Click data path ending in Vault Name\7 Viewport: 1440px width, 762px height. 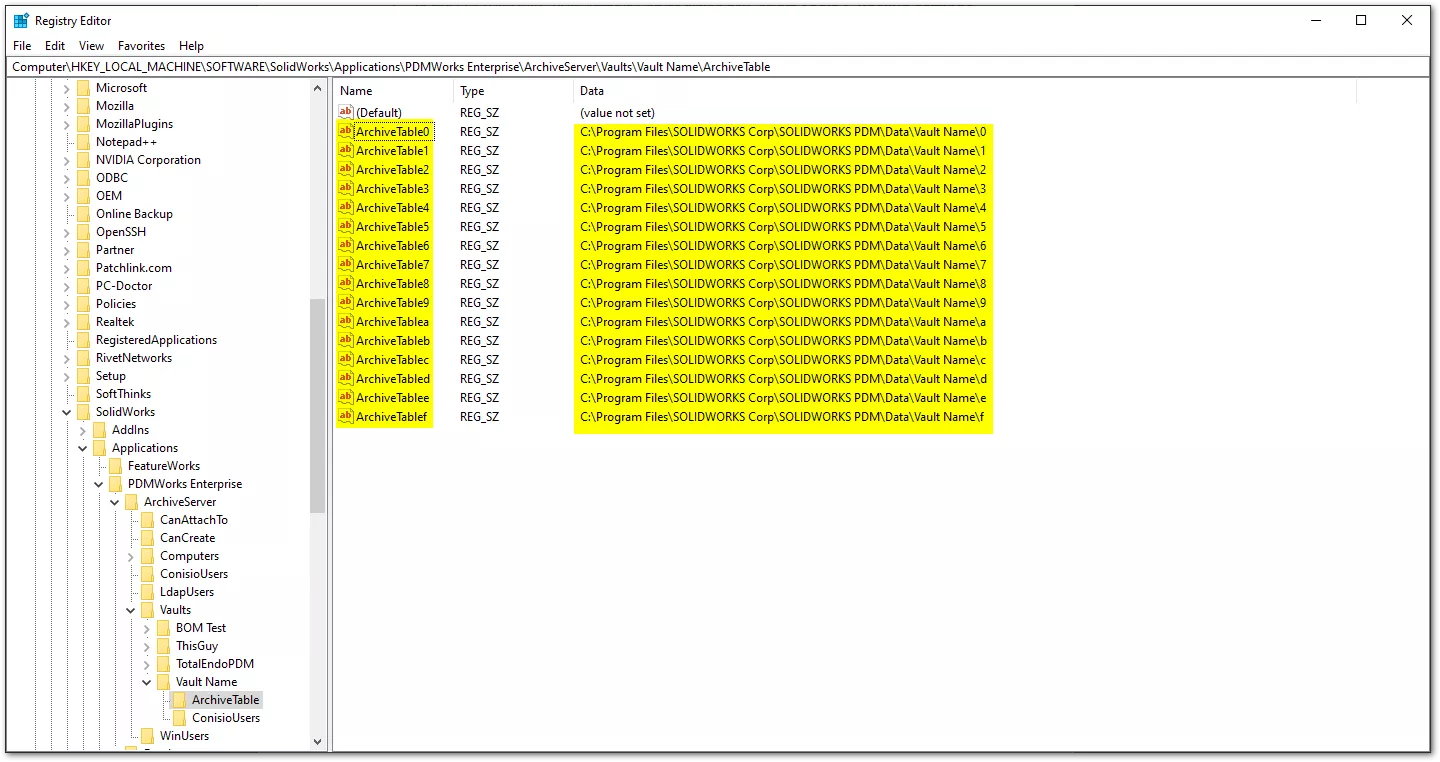click(783, 264)
